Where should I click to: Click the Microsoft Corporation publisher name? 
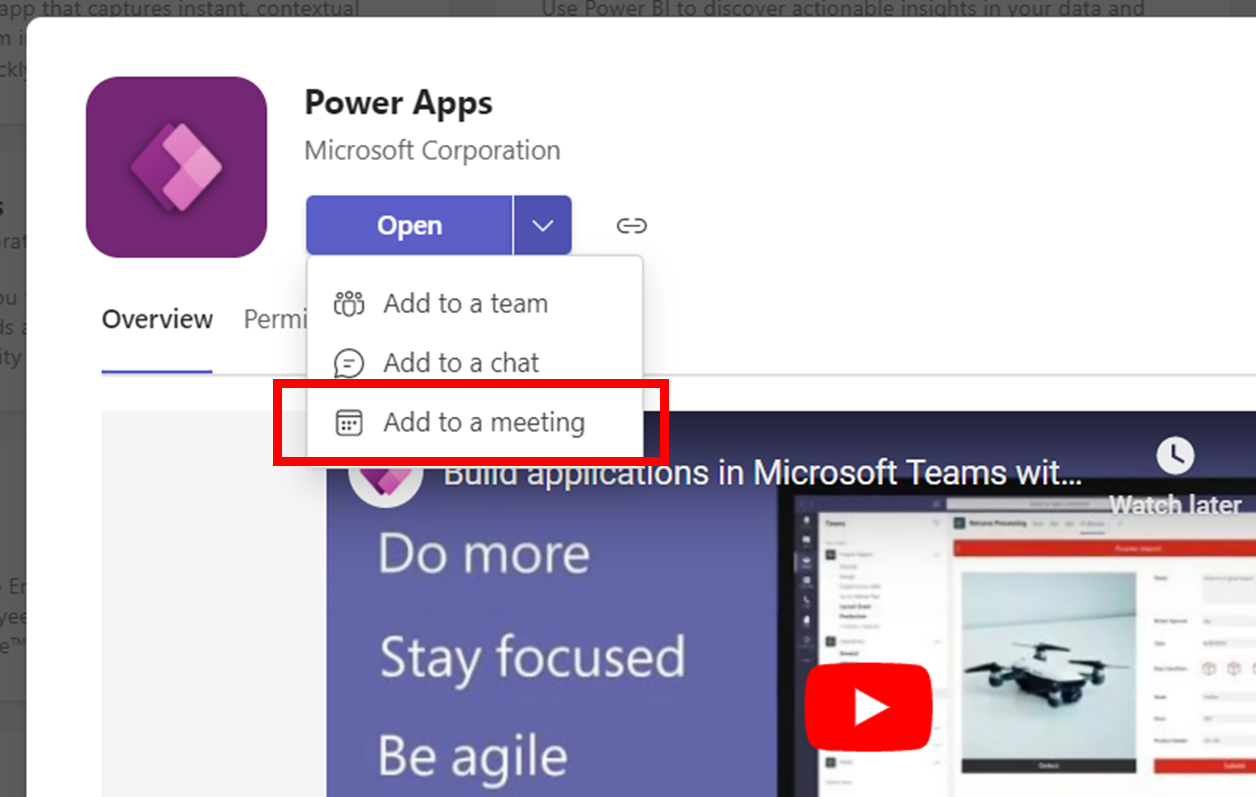click(x=432, y=150)
